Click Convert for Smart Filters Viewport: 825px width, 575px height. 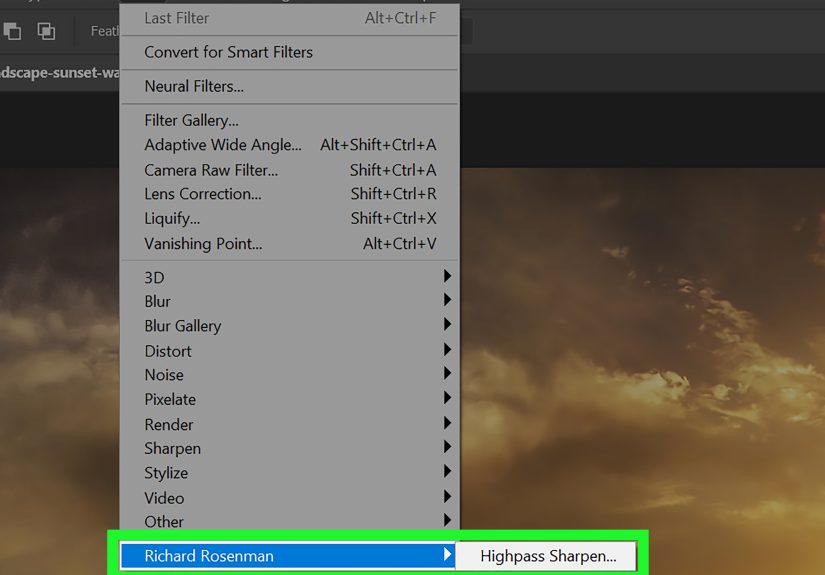(x=289, y=52)
